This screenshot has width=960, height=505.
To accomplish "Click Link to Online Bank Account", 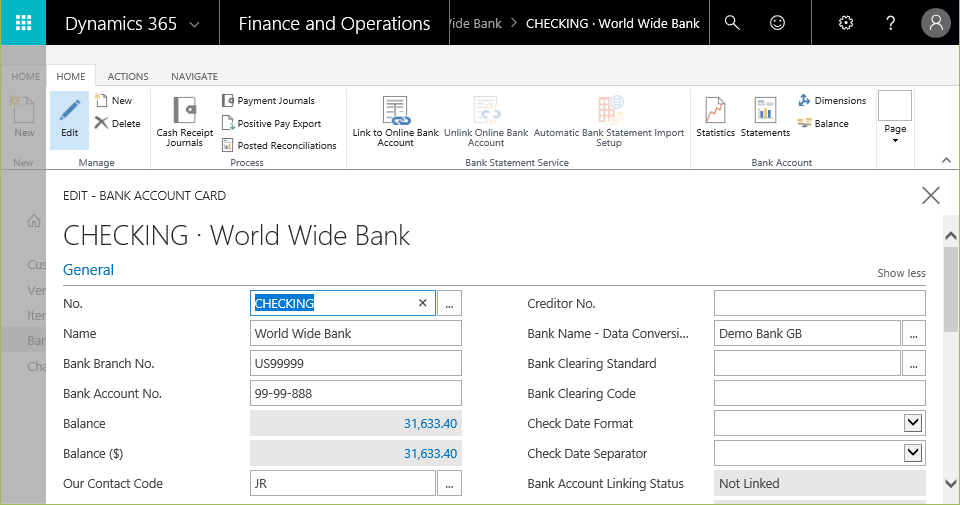I will click(396, 122).
